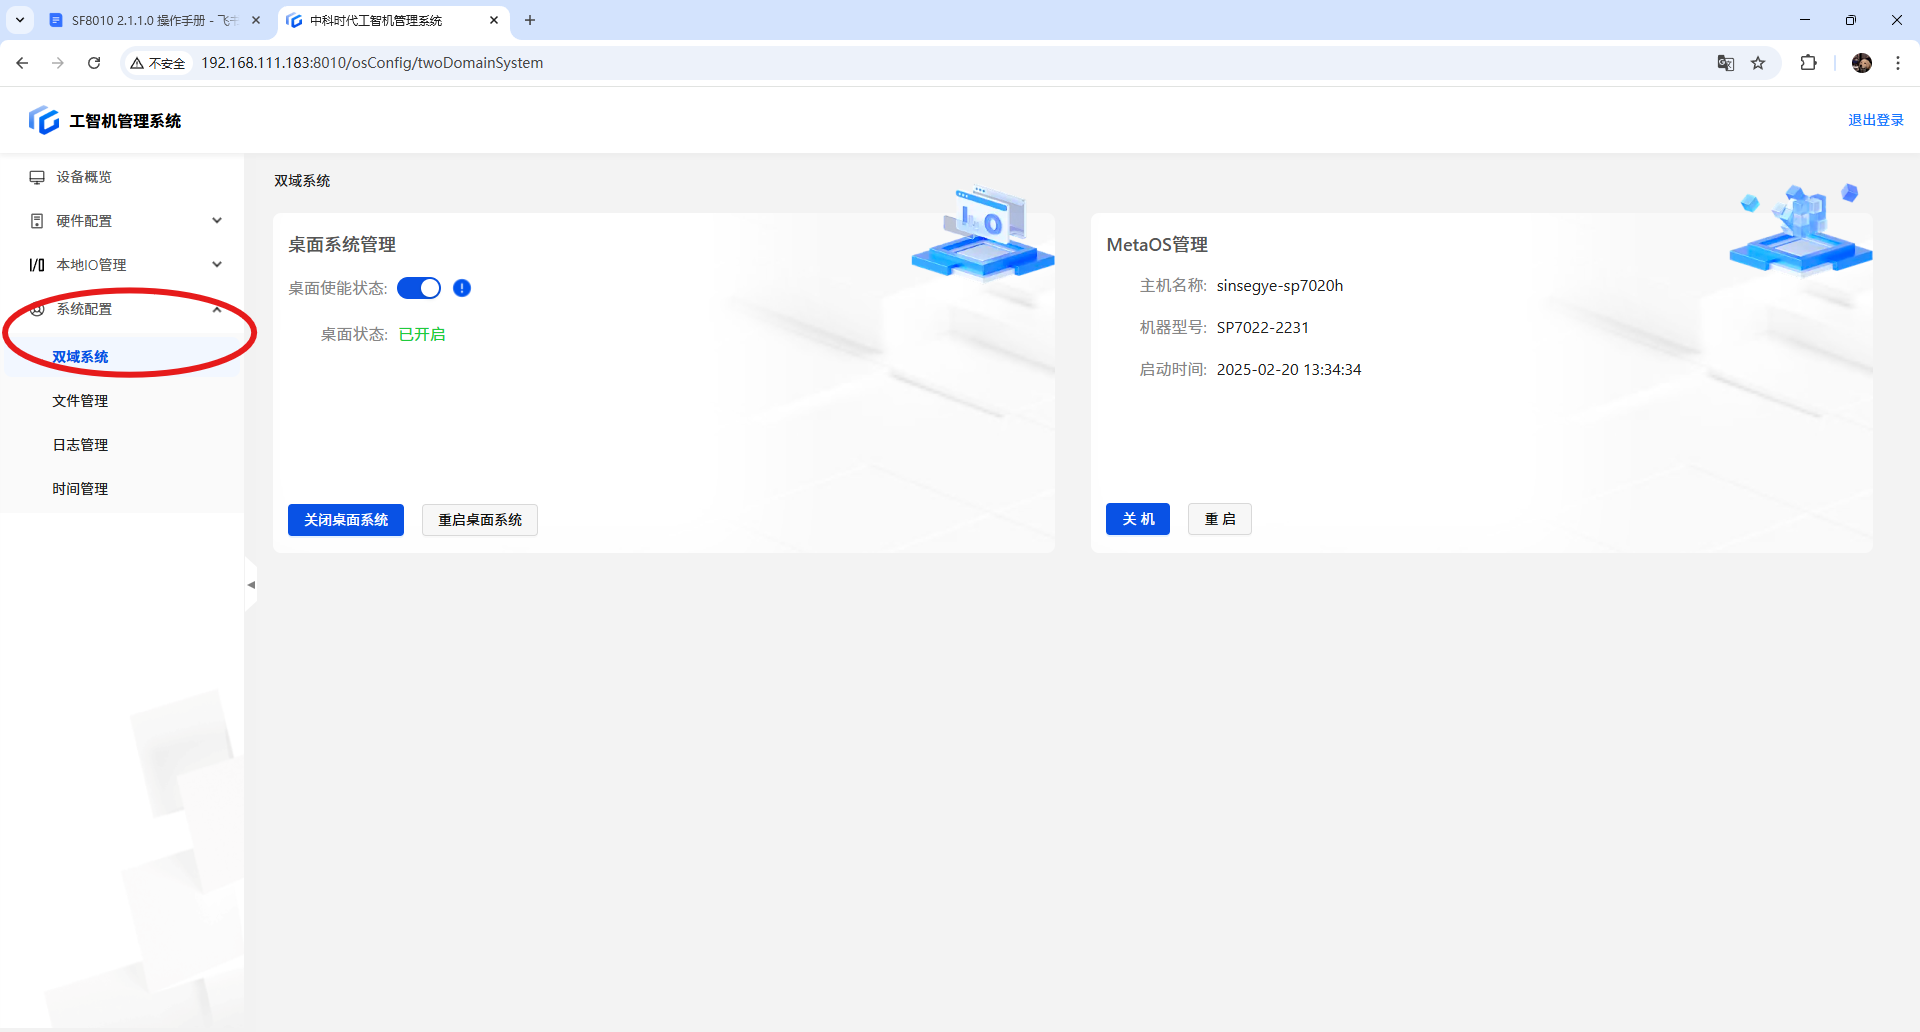Collapse the 系统配置 menu chevron
The height and width of the screenshot is (1032, 1920).
pyautogui.click(x=217, y=309)
